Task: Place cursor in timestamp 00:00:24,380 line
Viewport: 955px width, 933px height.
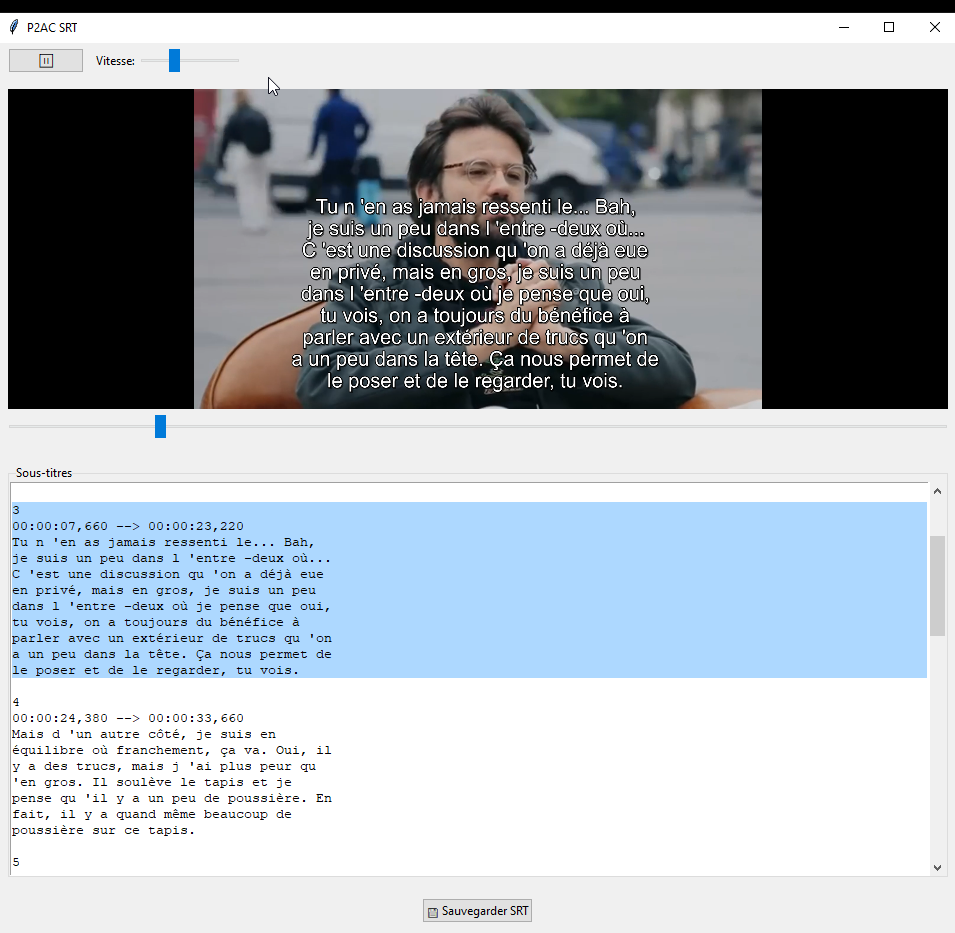Action: pos(128,718)
